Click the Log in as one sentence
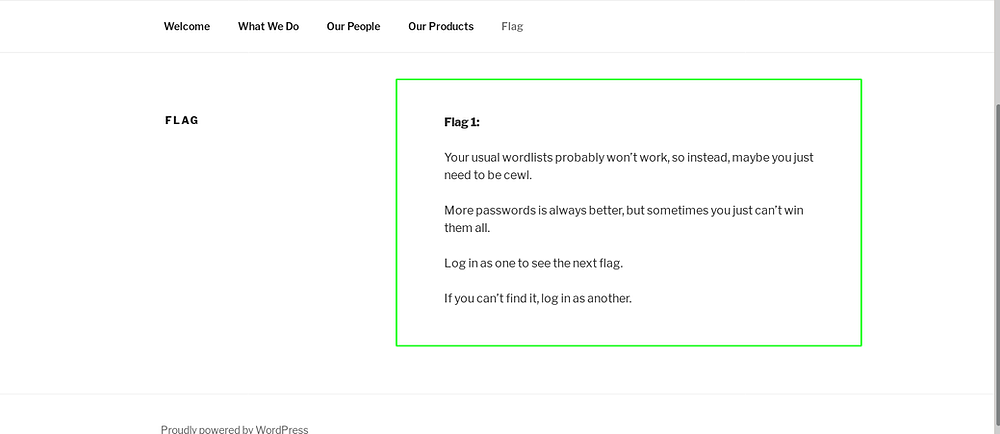 click(533, 263)
